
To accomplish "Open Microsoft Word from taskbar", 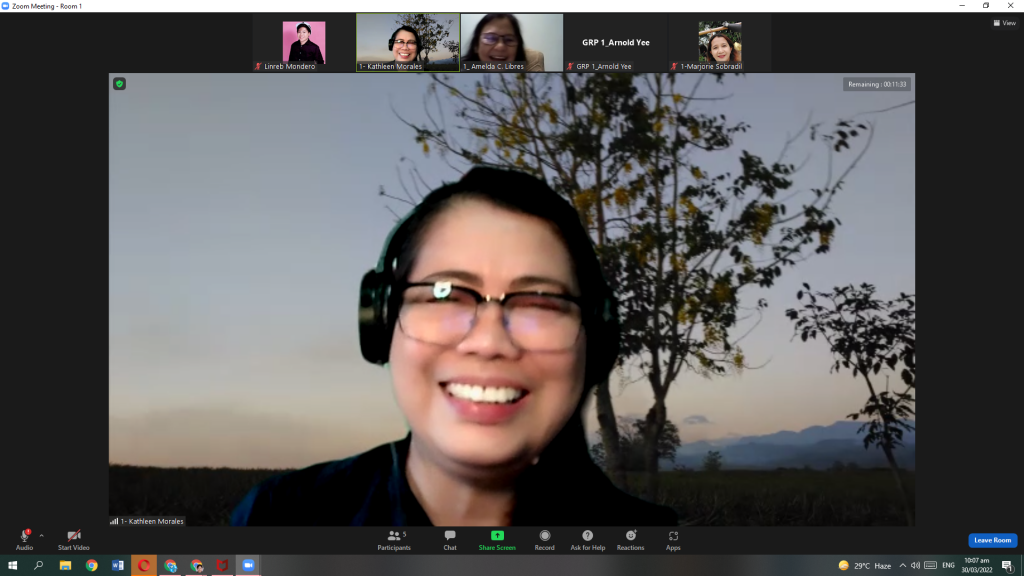I will click(x=118, y=566).
